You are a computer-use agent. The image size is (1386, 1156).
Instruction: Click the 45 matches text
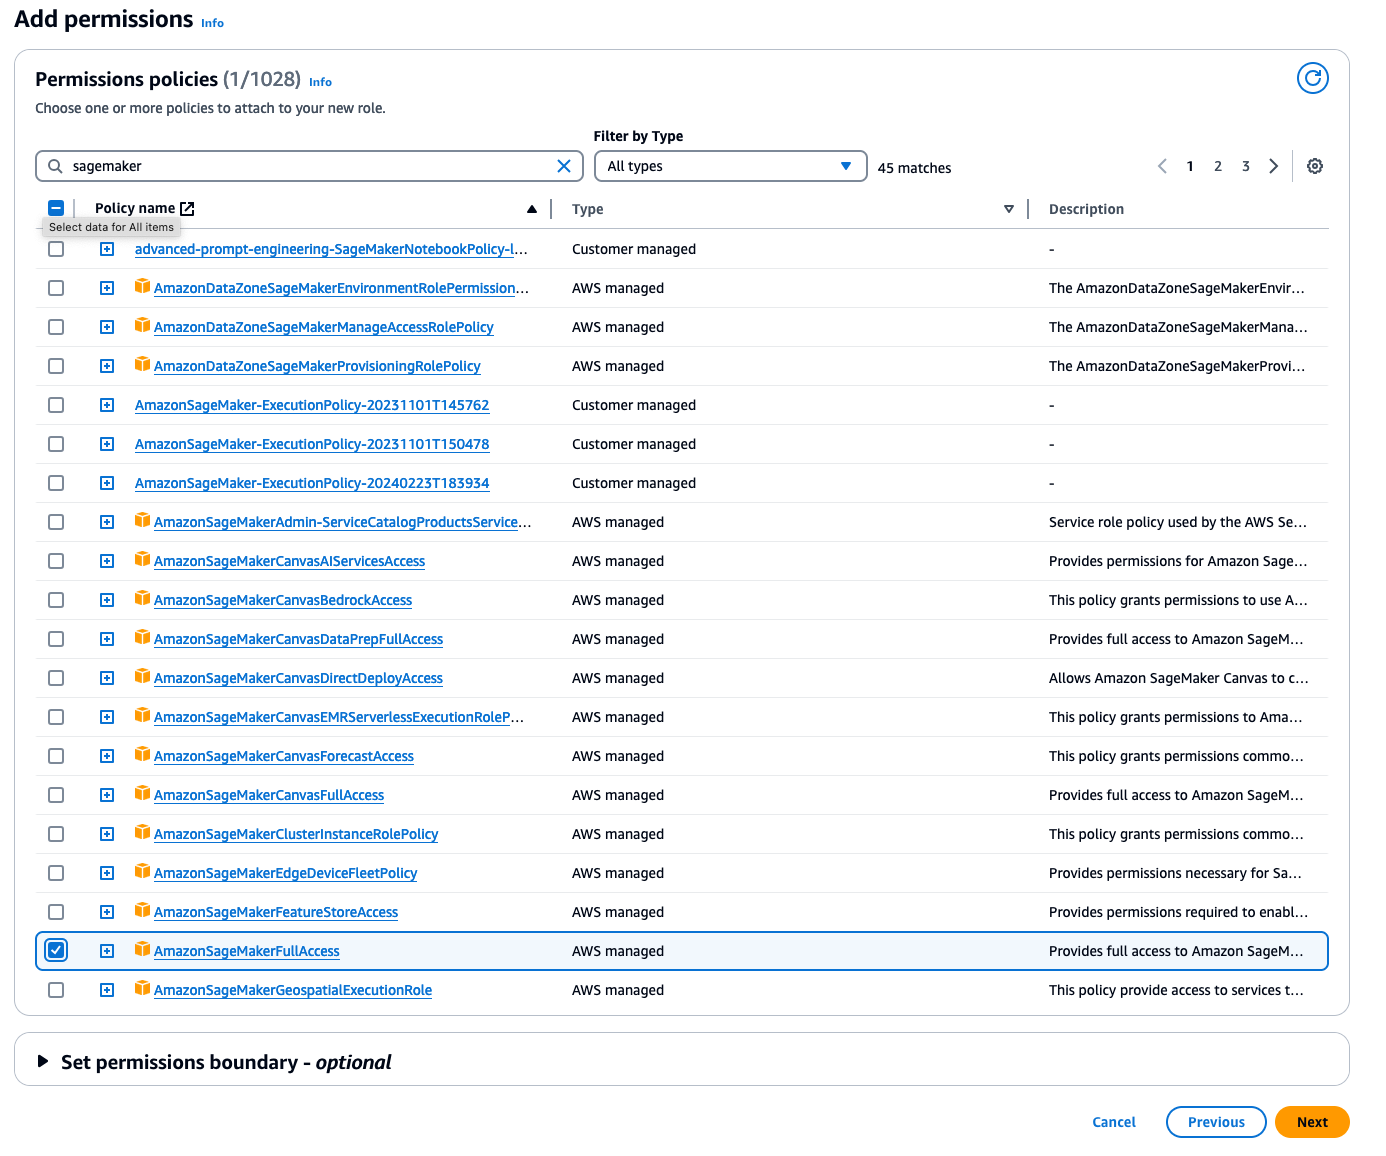[x=914, y=168]
